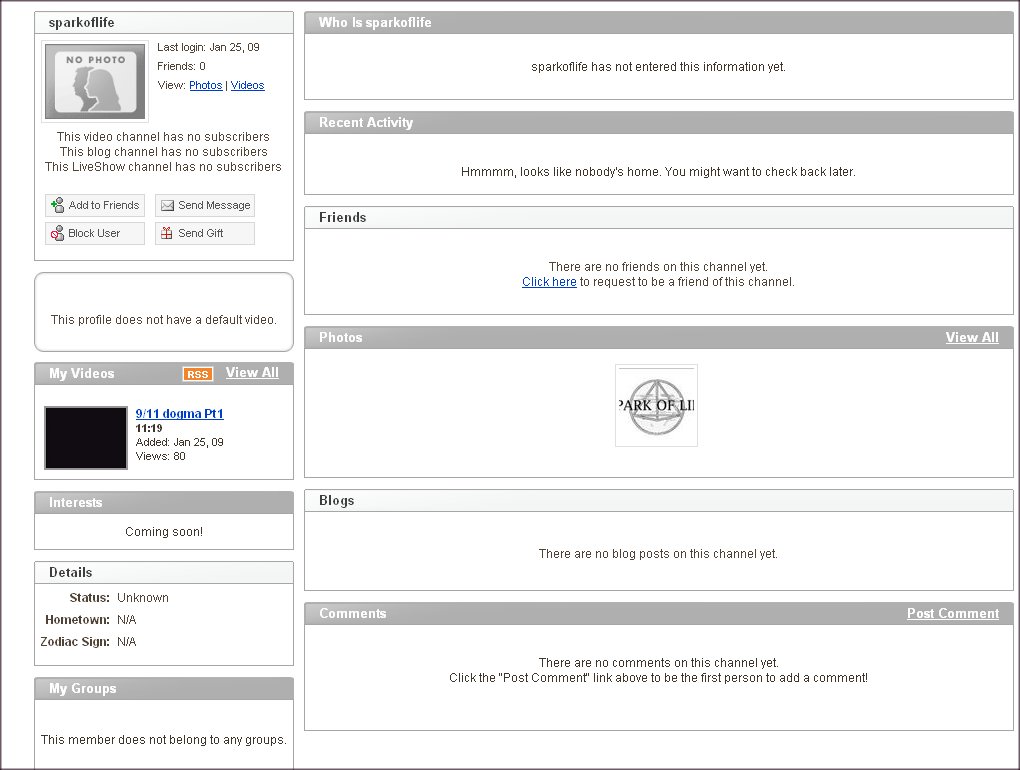Click 'There are no blog posts' message
The image size is (1020, 770).
pos(658,553)
